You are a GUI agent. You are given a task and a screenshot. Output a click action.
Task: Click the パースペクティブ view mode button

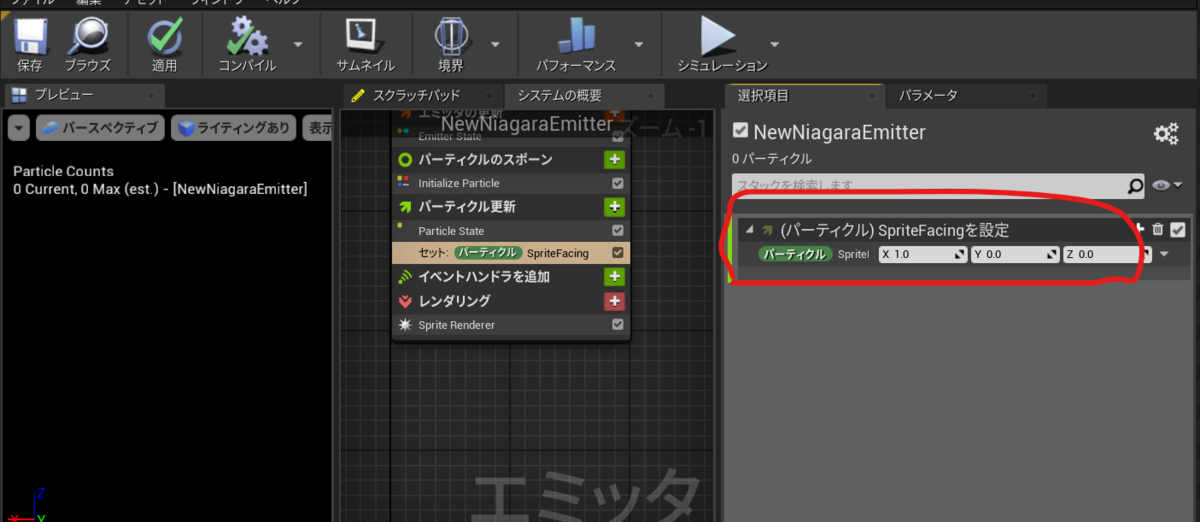(100, 128)
